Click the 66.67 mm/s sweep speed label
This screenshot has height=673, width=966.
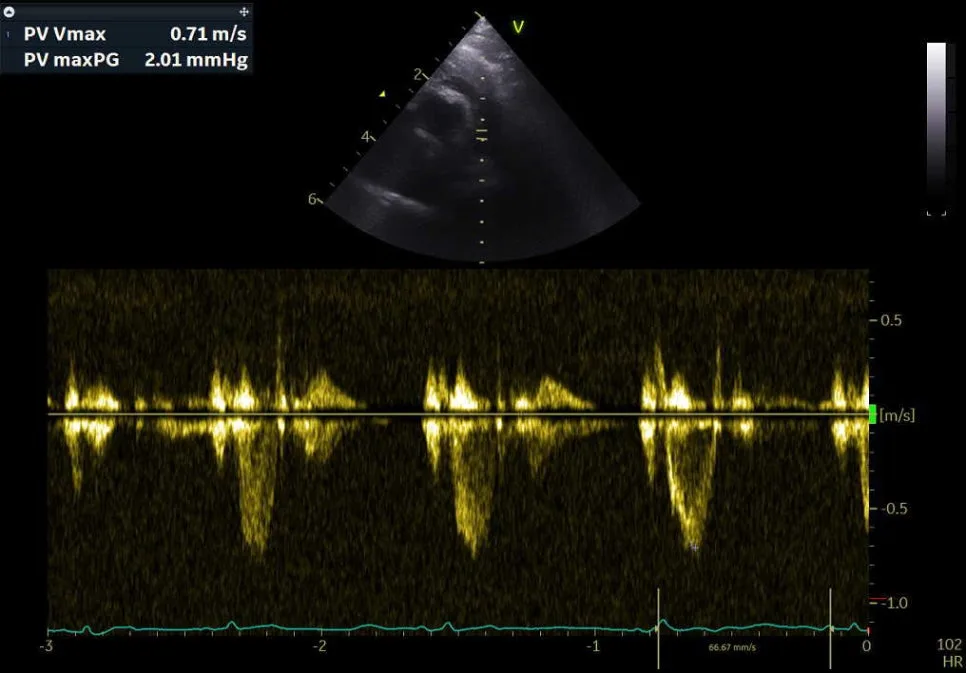pyautogui.click(x=733, y=648)
